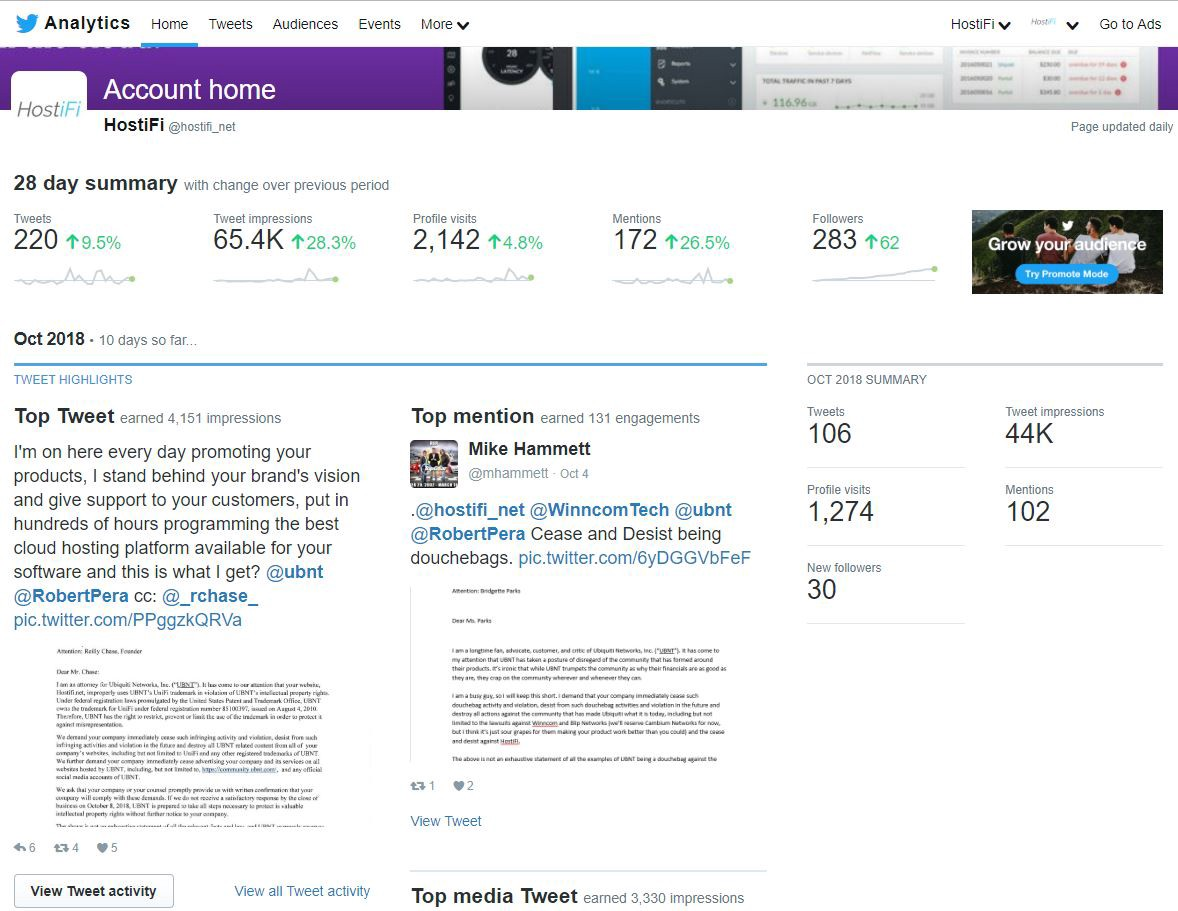Click the Grow your audience banner

1067,252
